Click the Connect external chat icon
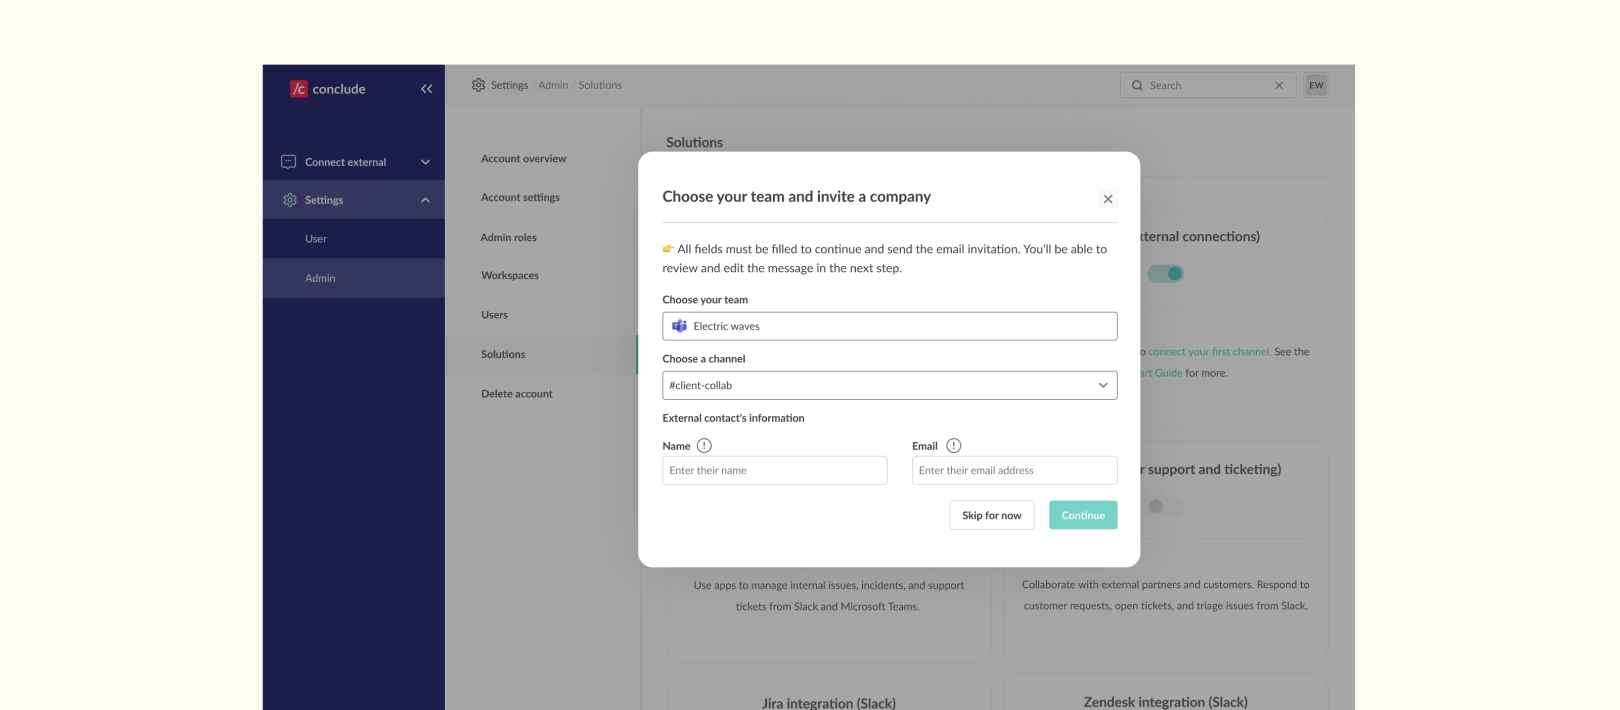Screen dimensions: 1620x710 tap(289, 162)
